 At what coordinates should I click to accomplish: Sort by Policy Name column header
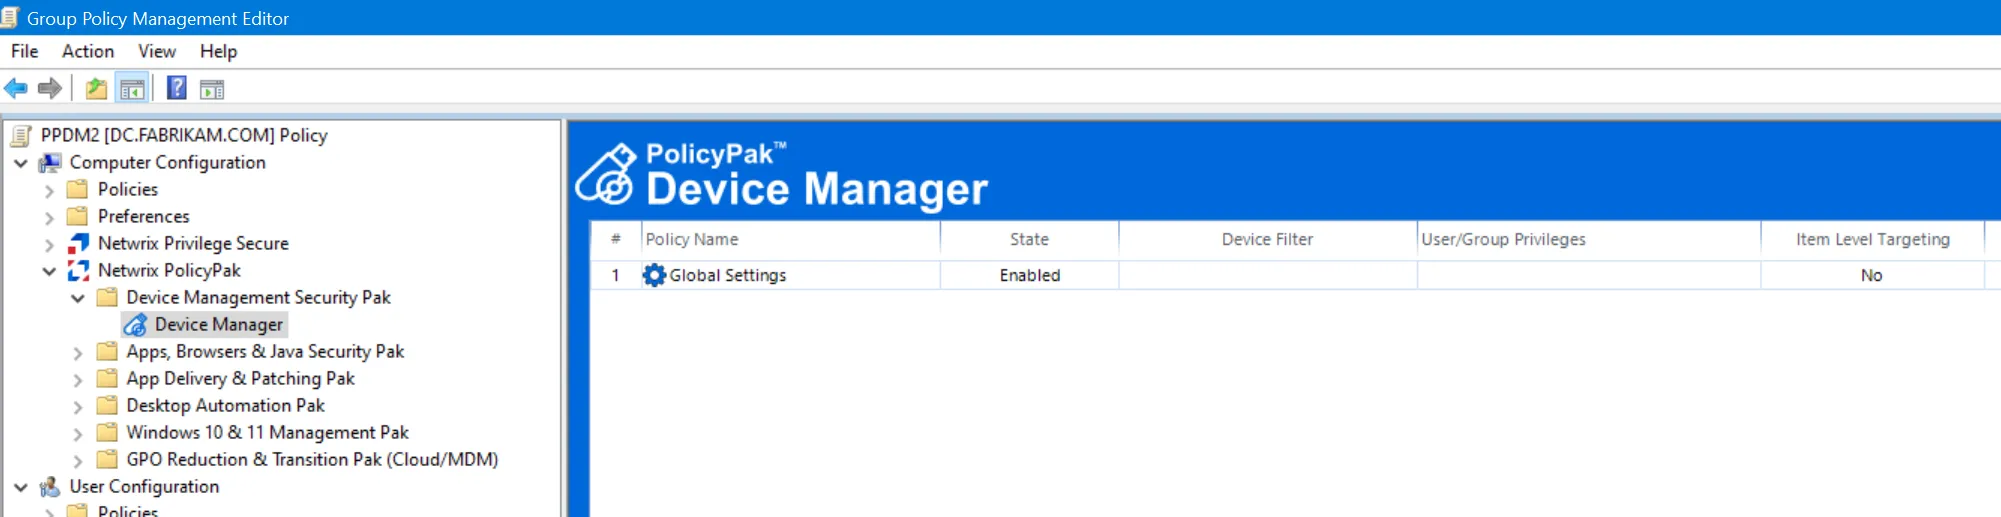click(x=790, y=239)
